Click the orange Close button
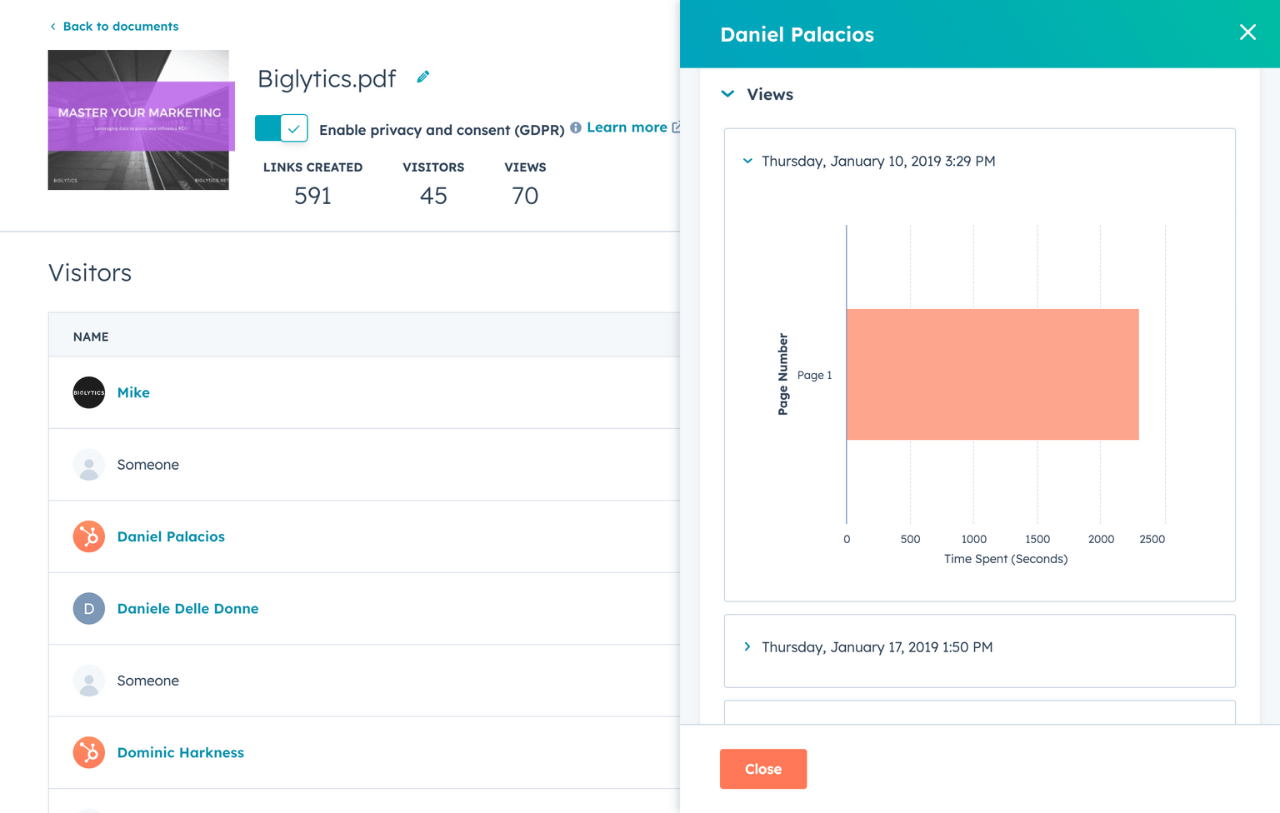This screenshot has width=1280, height=813. (763, 769)
